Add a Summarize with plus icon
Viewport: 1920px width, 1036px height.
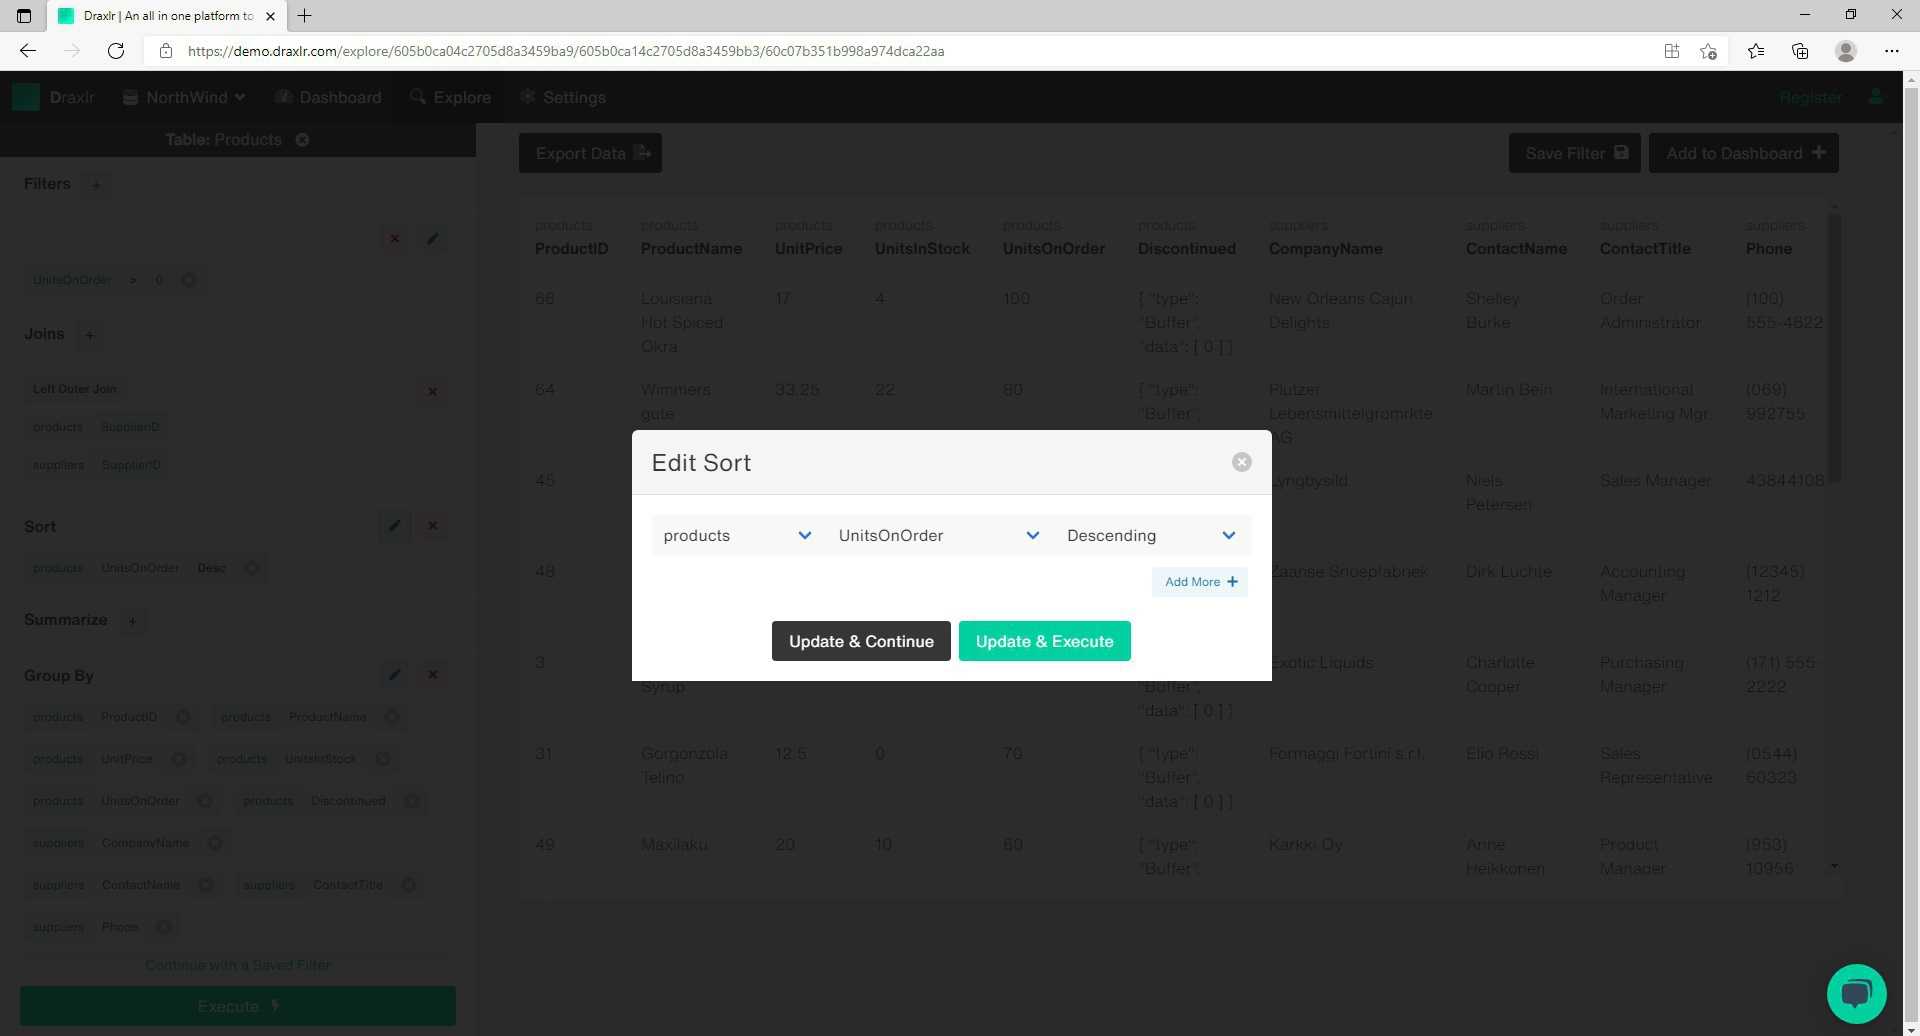pyautogui.click(x=131, y=621)
